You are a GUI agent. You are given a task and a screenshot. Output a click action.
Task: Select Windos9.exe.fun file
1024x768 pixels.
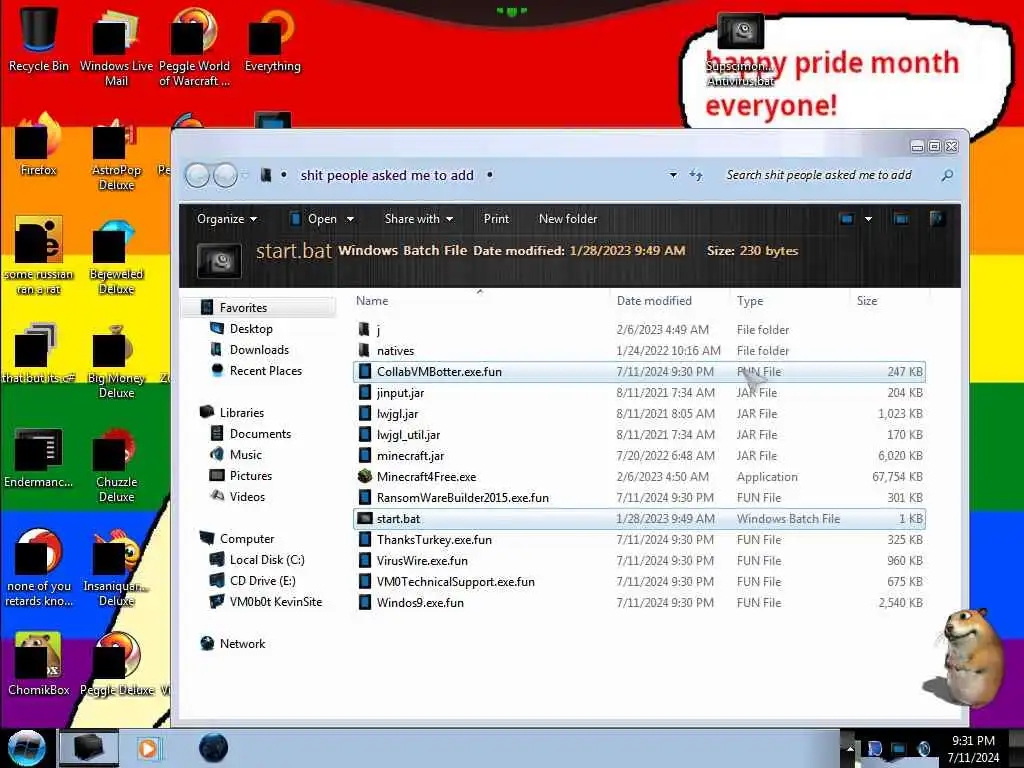click(x=639, y=603)
